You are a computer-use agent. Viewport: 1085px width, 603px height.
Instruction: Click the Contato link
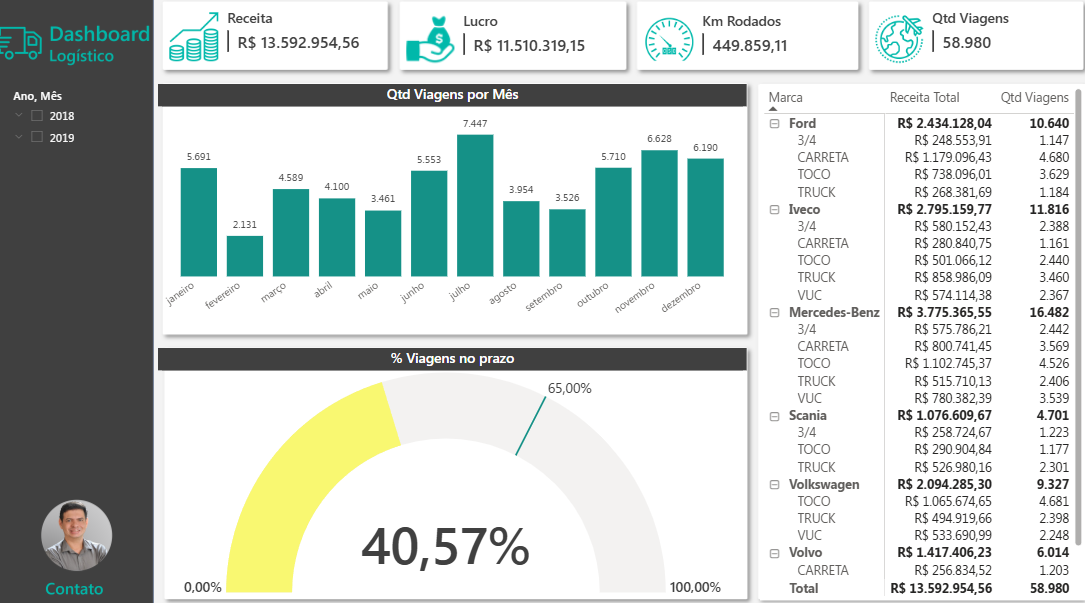coord(74,589)
